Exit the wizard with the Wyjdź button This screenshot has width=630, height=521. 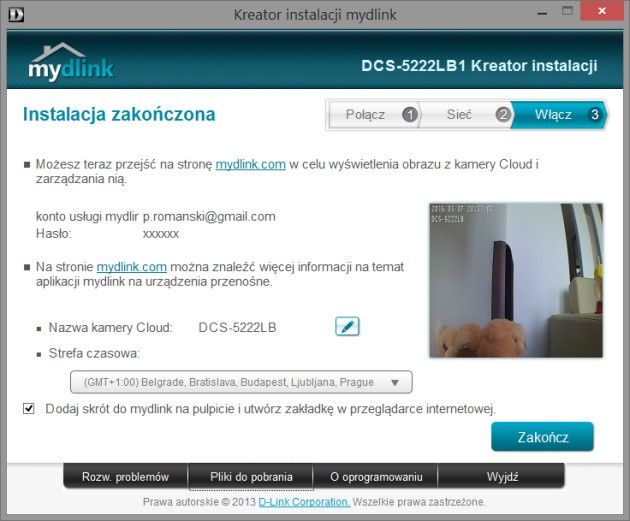[x=502, y=476]
